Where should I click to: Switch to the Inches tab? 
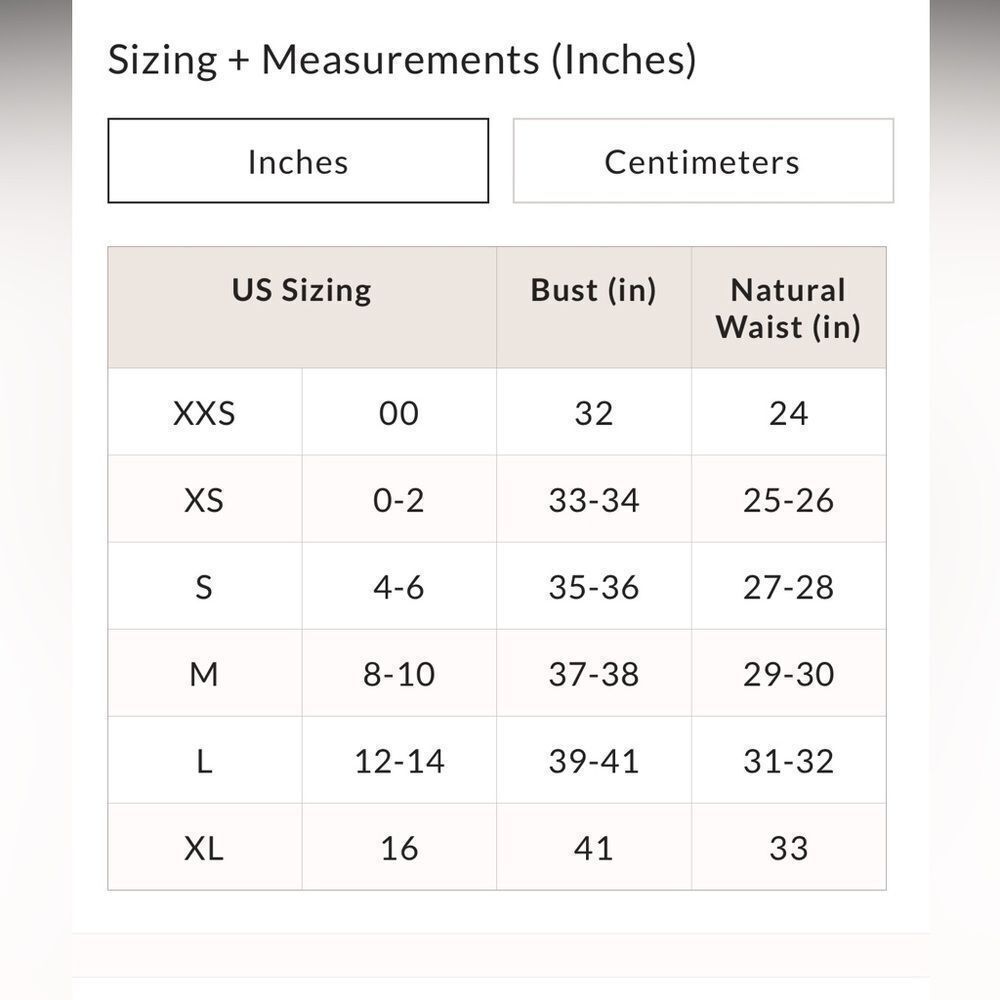298,161
